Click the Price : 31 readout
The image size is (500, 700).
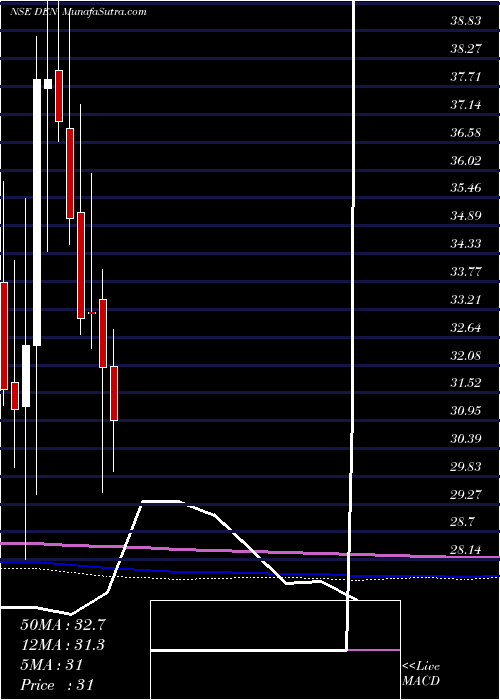(x=57, y=685)
